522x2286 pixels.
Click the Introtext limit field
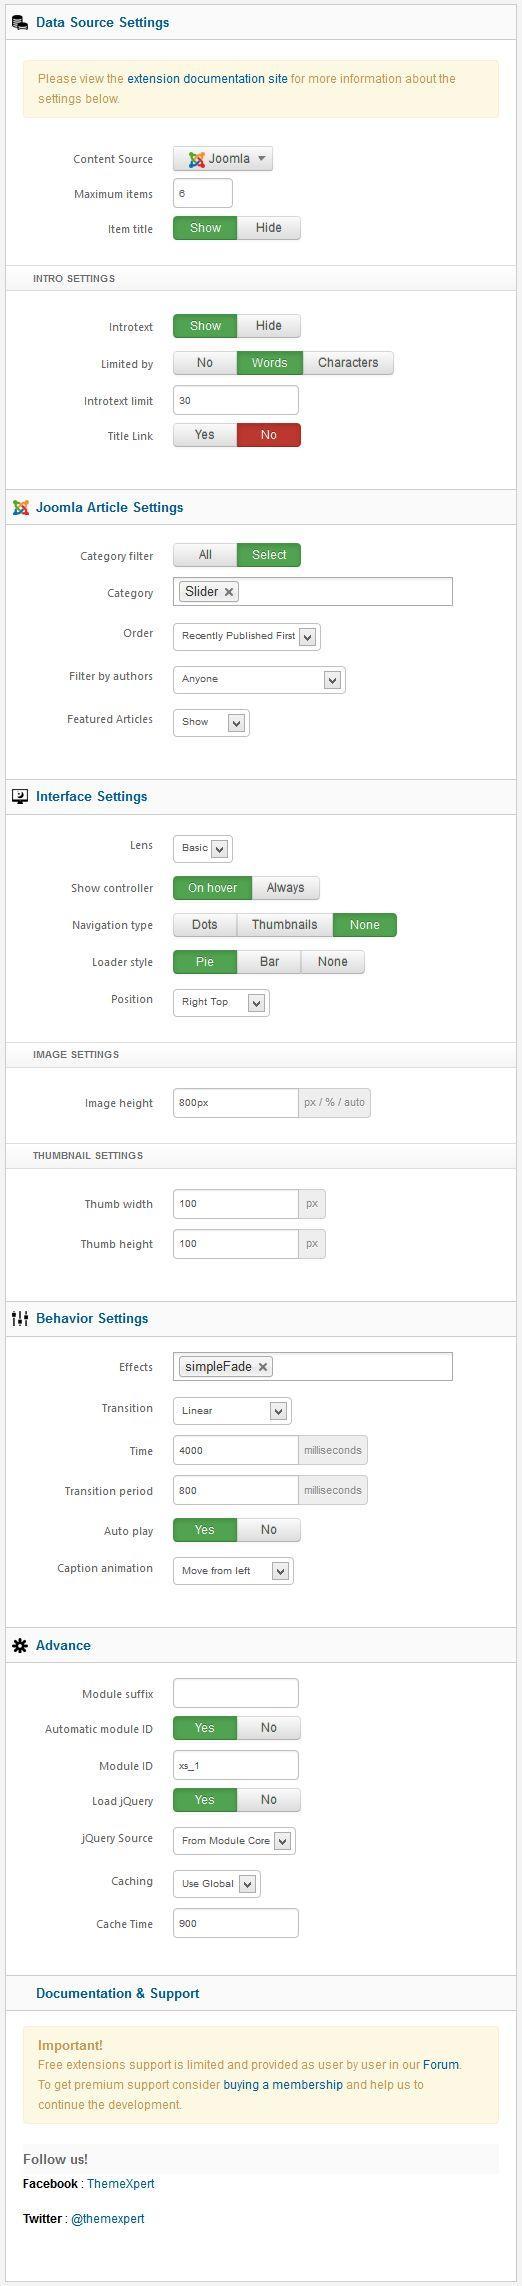coord(236,400)
